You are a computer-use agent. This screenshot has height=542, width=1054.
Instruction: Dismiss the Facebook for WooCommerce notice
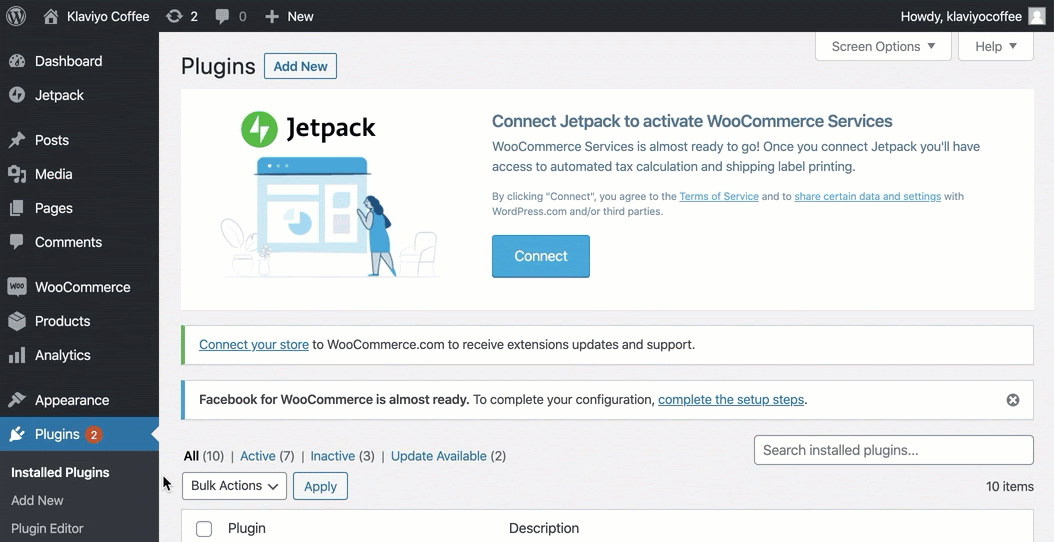point(1012,400)
